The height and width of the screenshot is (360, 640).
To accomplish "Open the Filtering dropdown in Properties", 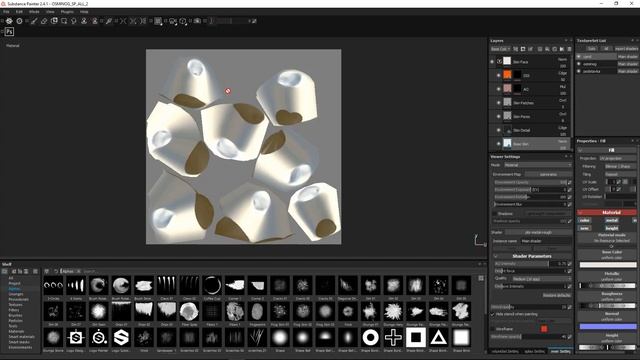I will [x=620, y=167].
